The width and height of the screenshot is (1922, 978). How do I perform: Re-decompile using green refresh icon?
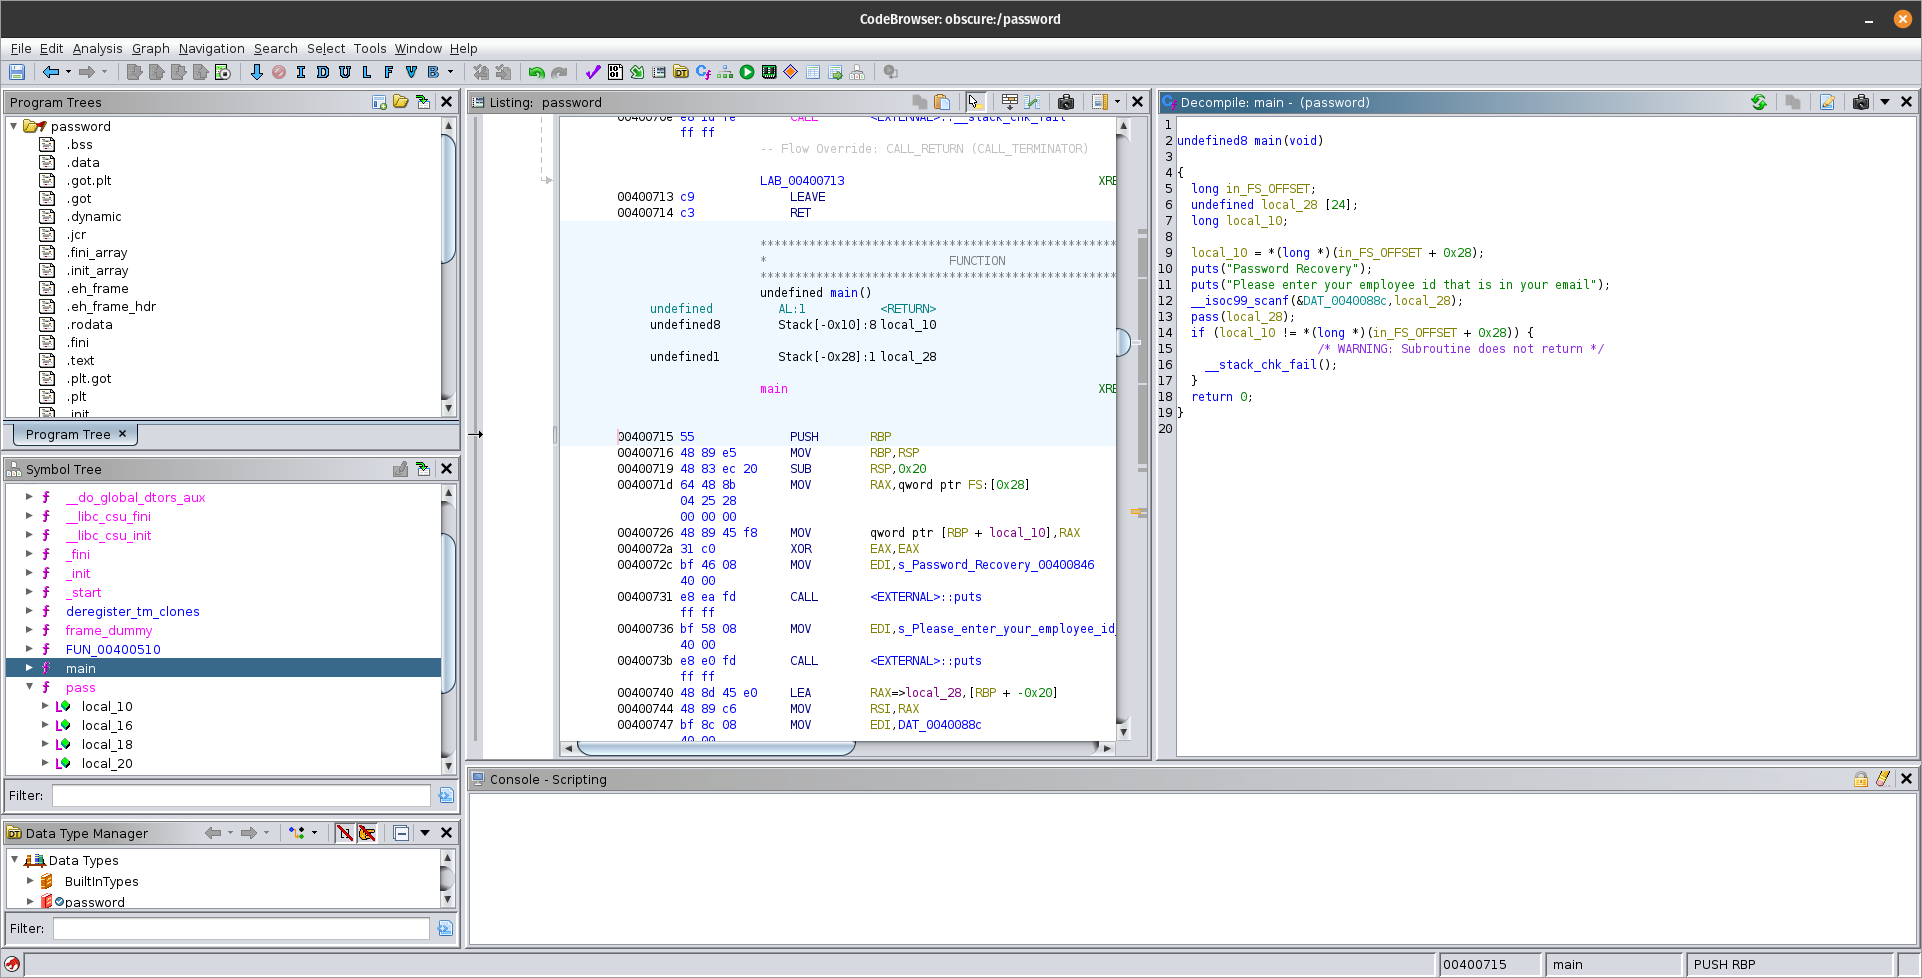[1759, 102]
